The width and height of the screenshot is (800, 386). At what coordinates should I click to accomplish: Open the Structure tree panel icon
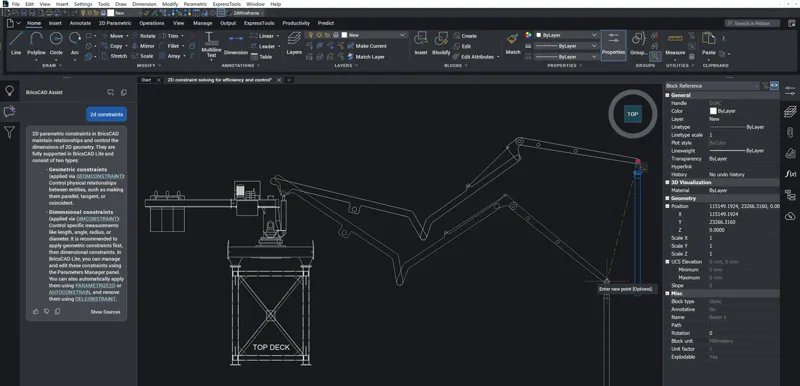tap(790, 195)
